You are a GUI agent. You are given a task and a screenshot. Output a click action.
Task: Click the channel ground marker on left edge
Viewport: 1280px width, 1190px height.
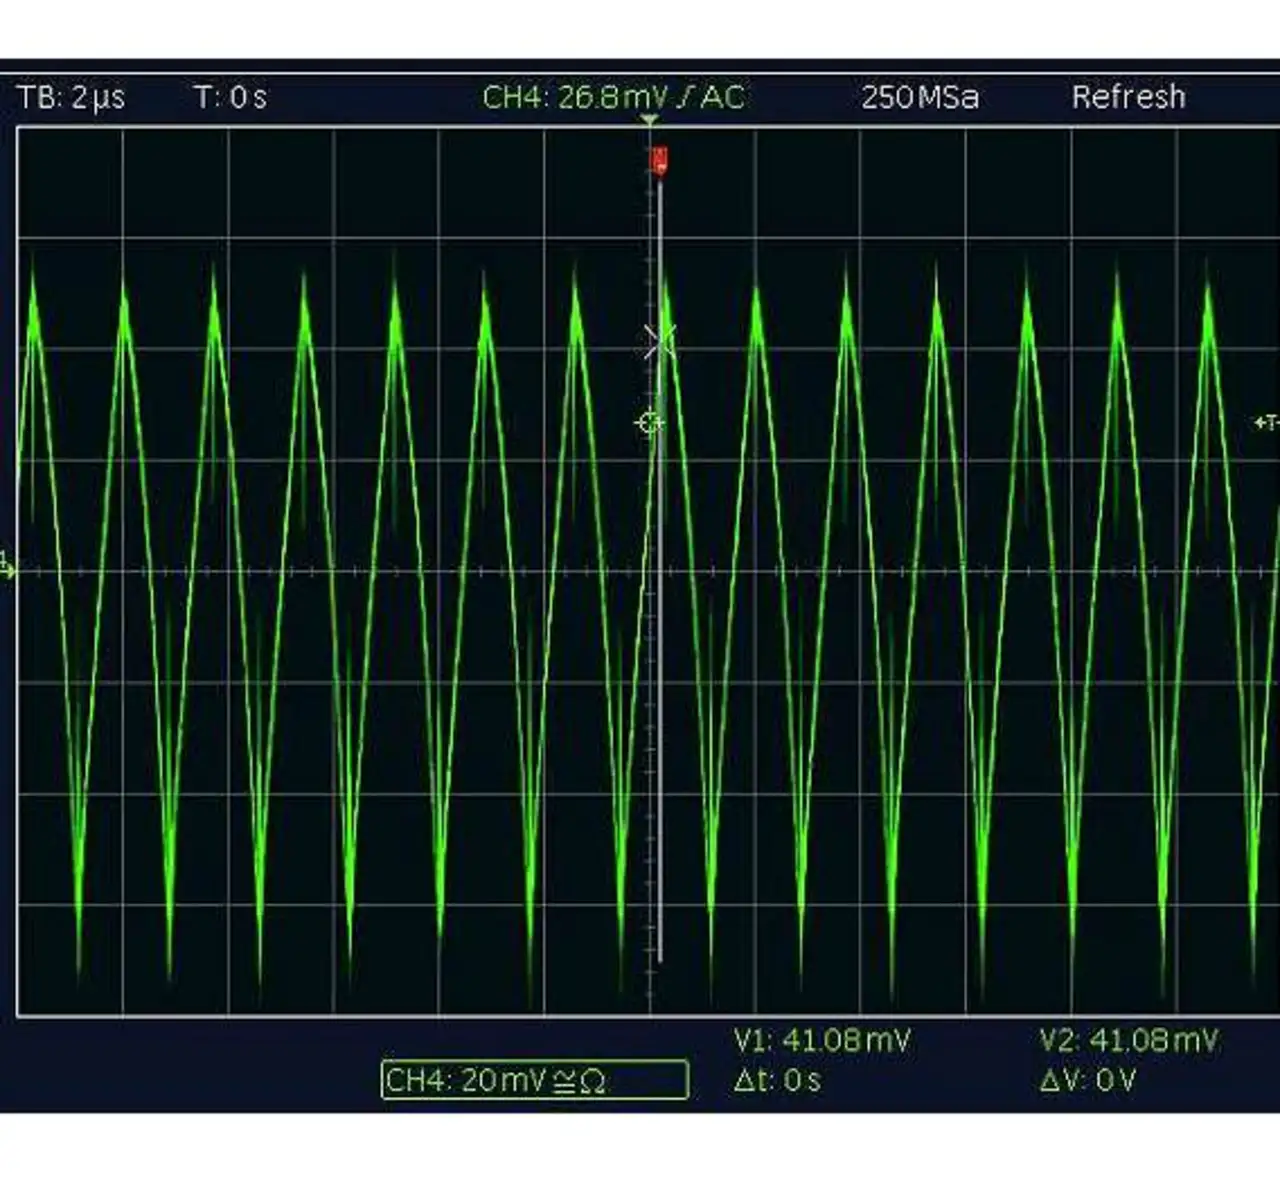point(7,566)
